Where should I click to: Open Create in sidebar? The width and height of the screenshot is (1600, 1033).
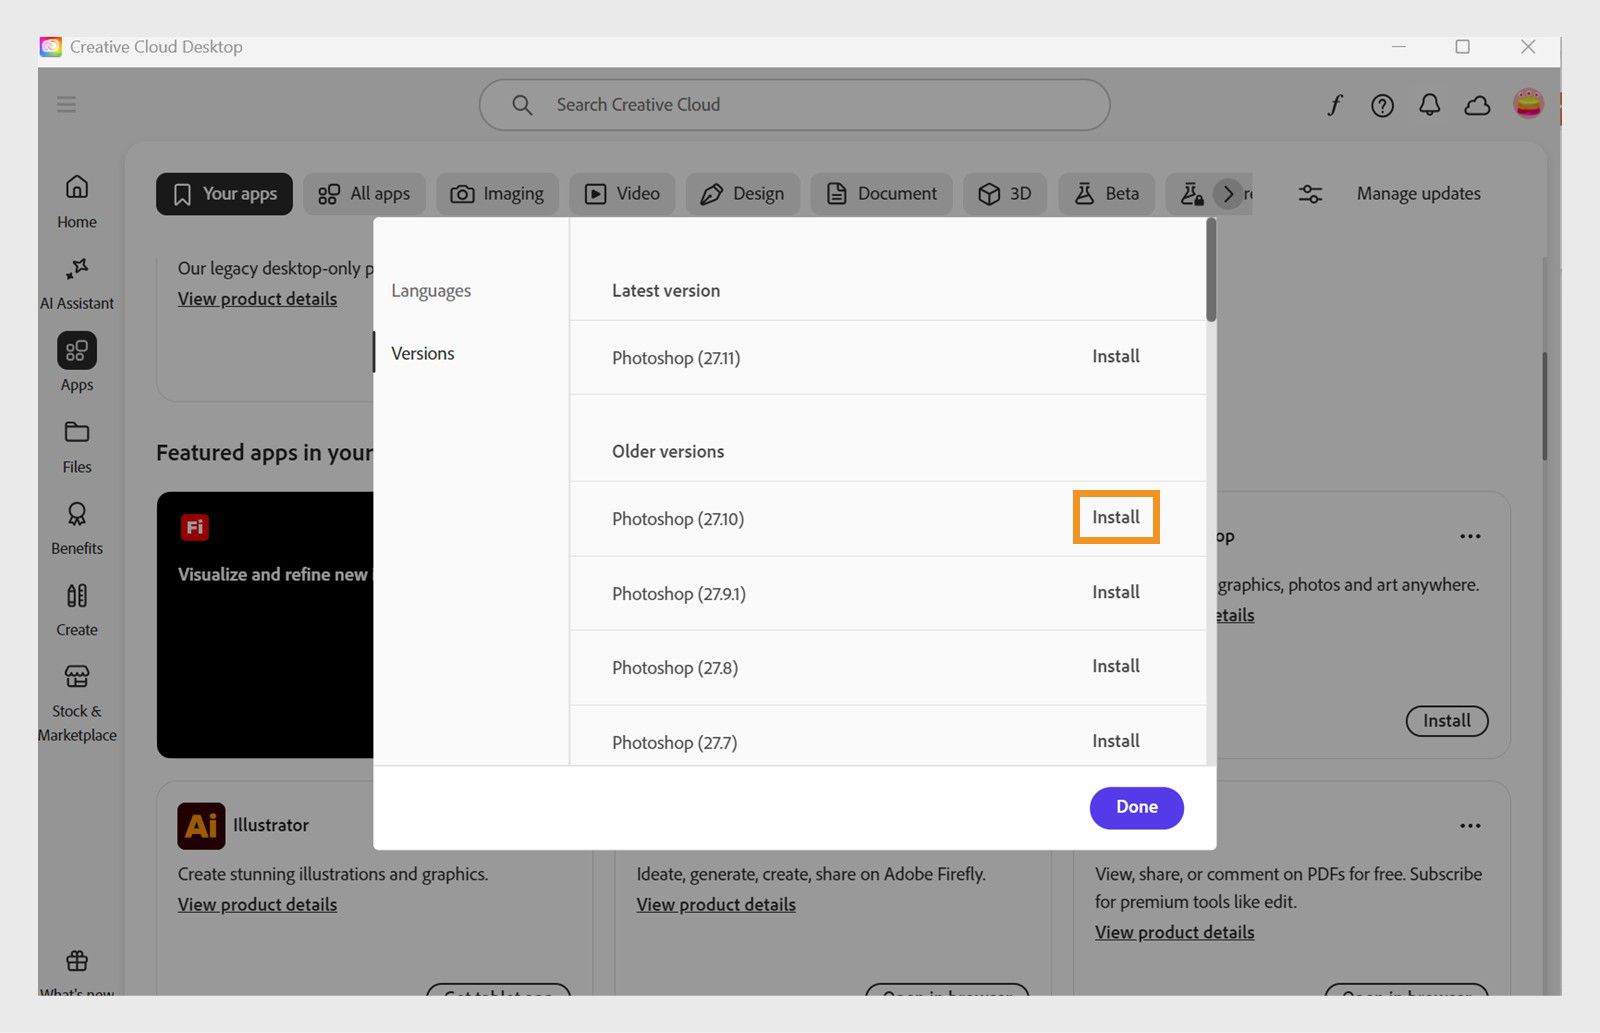coord(77,611)
